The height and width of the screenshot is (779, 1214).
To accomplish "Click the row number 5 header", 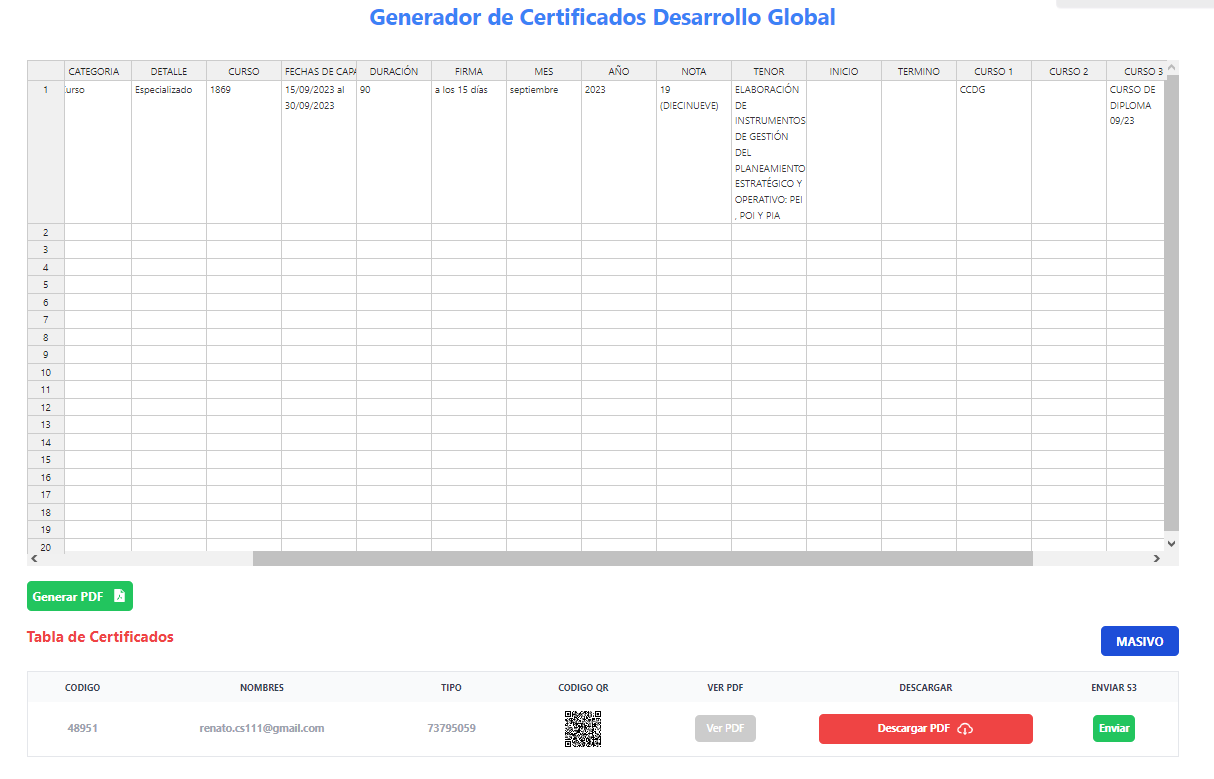I will click(44, 284).
